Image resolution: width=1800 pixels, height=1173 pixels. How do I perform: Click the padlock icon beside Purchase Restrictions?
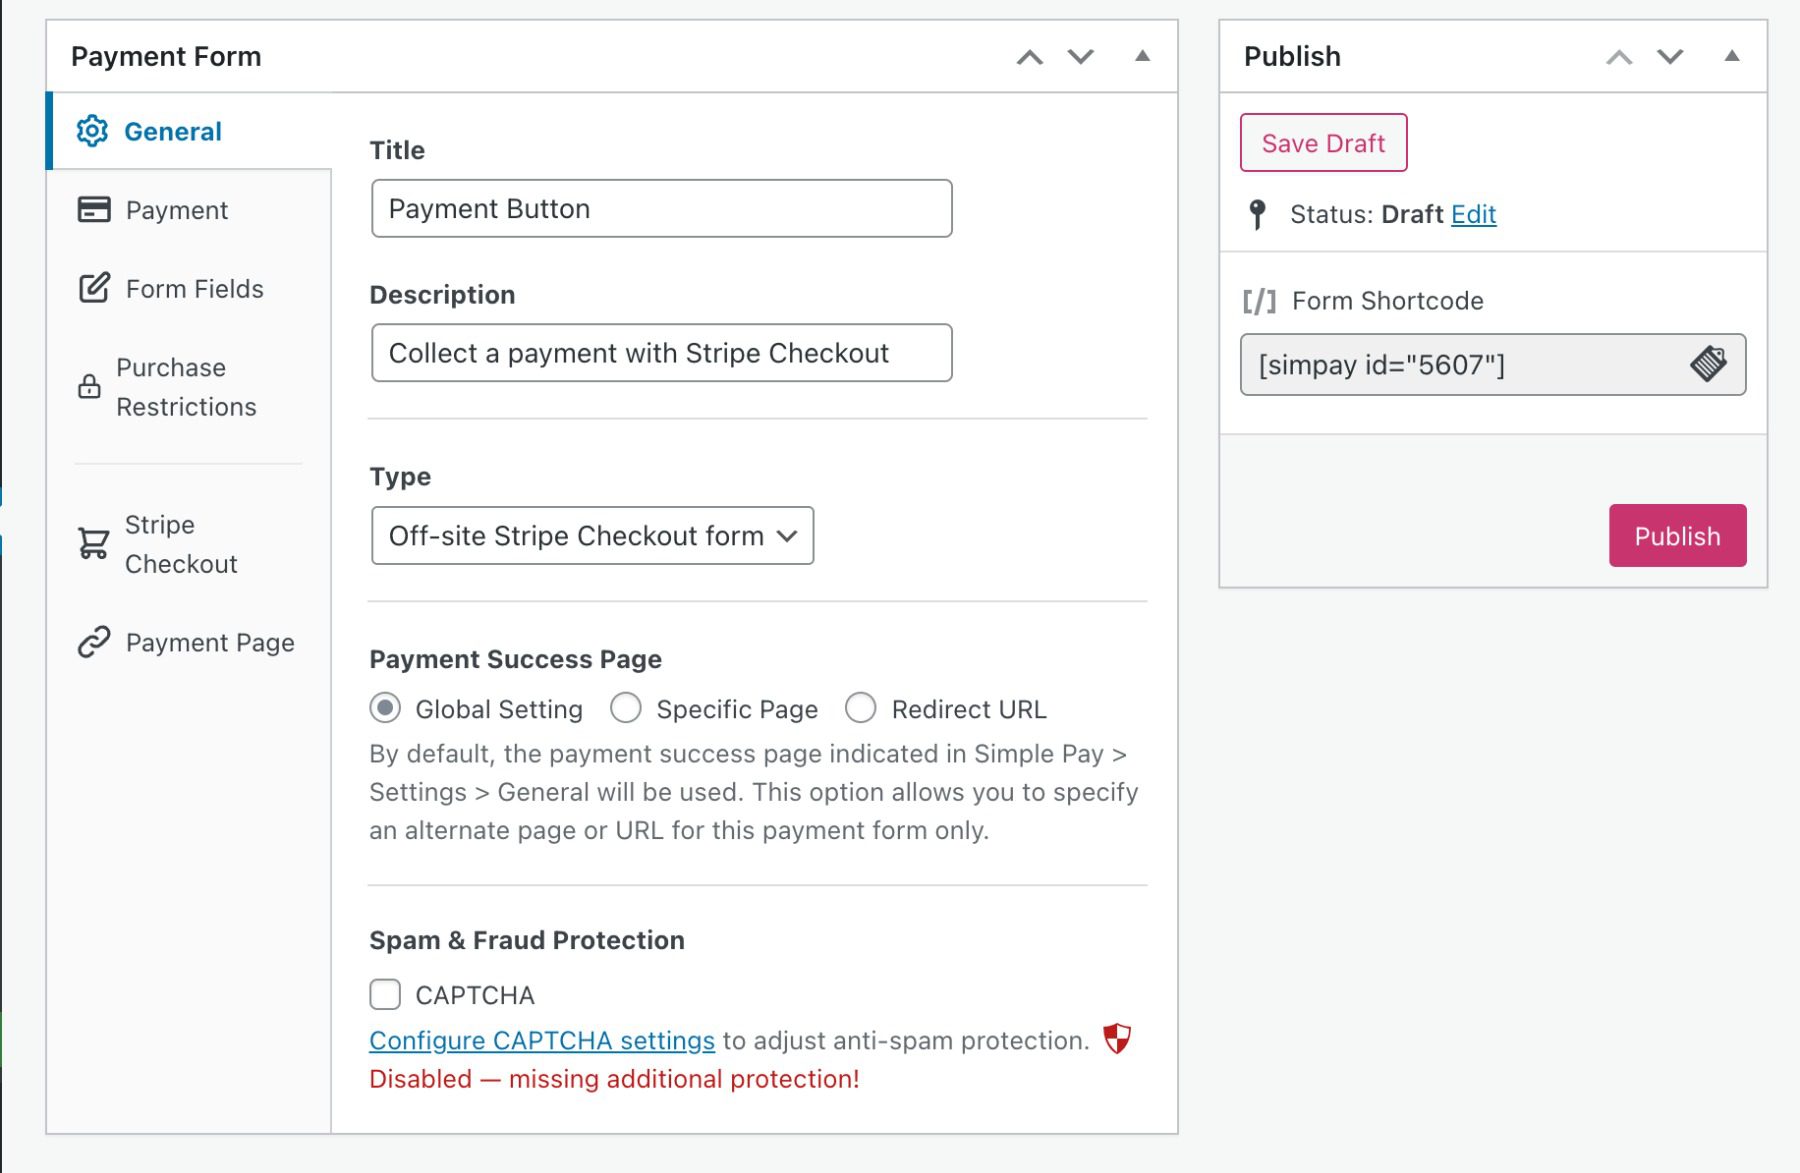(x=91, y=386)
